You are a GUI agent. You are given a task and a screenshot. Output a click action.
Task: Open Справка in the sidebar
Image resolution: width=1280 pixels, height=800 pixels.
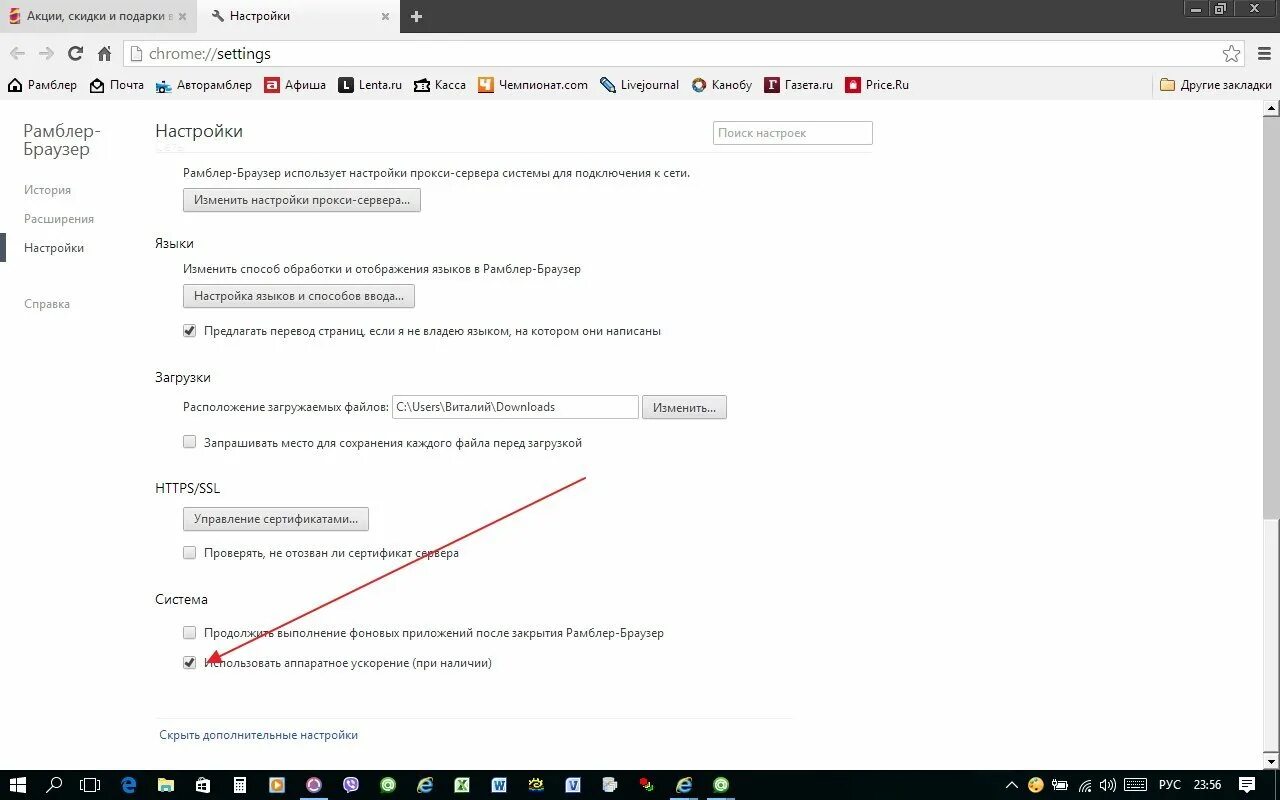coord(47,304)
